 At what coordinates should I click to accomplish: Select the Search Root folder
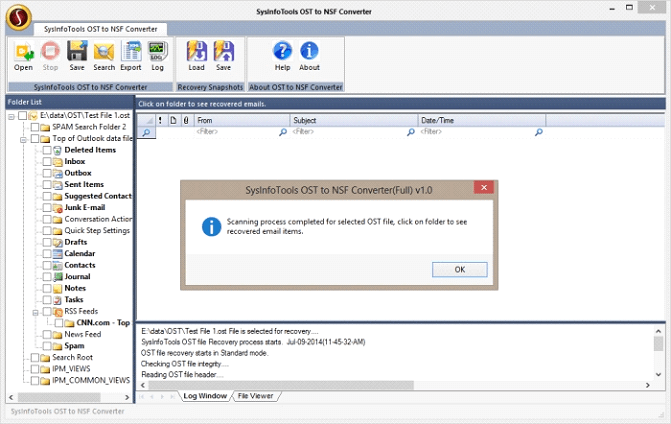[72, 358]
